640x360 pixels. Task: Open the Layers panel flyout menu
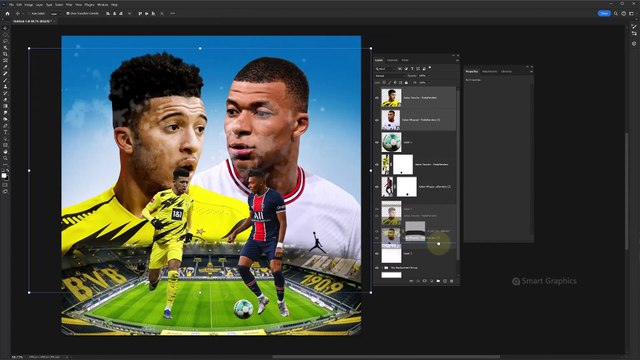[457, 60]
